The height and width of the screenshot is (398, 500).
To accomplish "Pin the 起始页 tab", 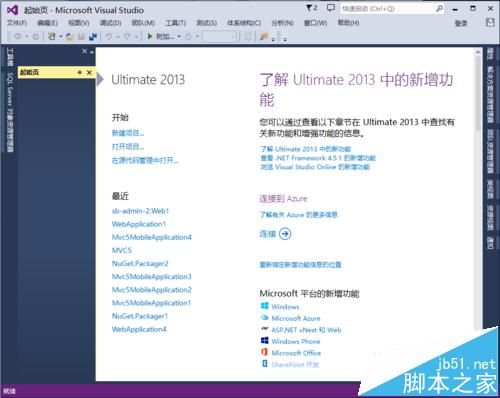I will (x=79, y=72).
